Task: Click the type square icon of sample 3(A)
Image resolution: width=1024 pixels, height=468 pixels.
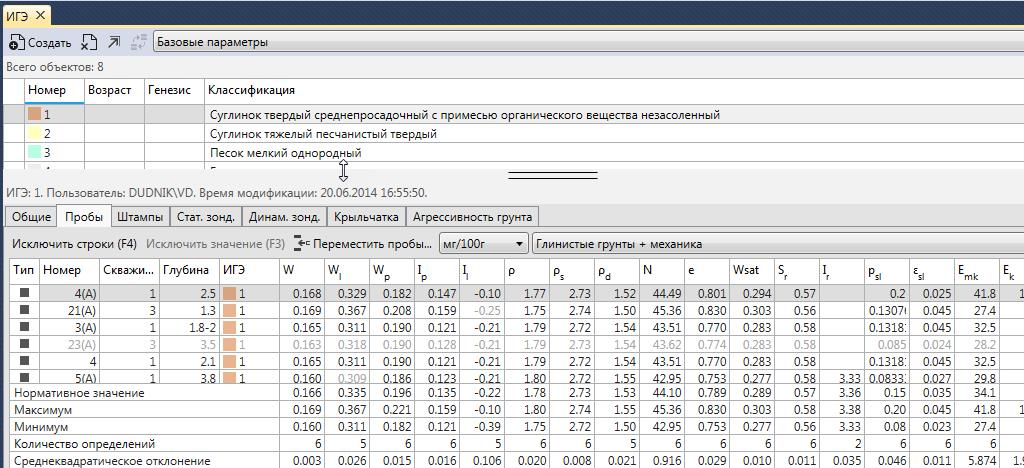Action: click(x=24, y=328)
